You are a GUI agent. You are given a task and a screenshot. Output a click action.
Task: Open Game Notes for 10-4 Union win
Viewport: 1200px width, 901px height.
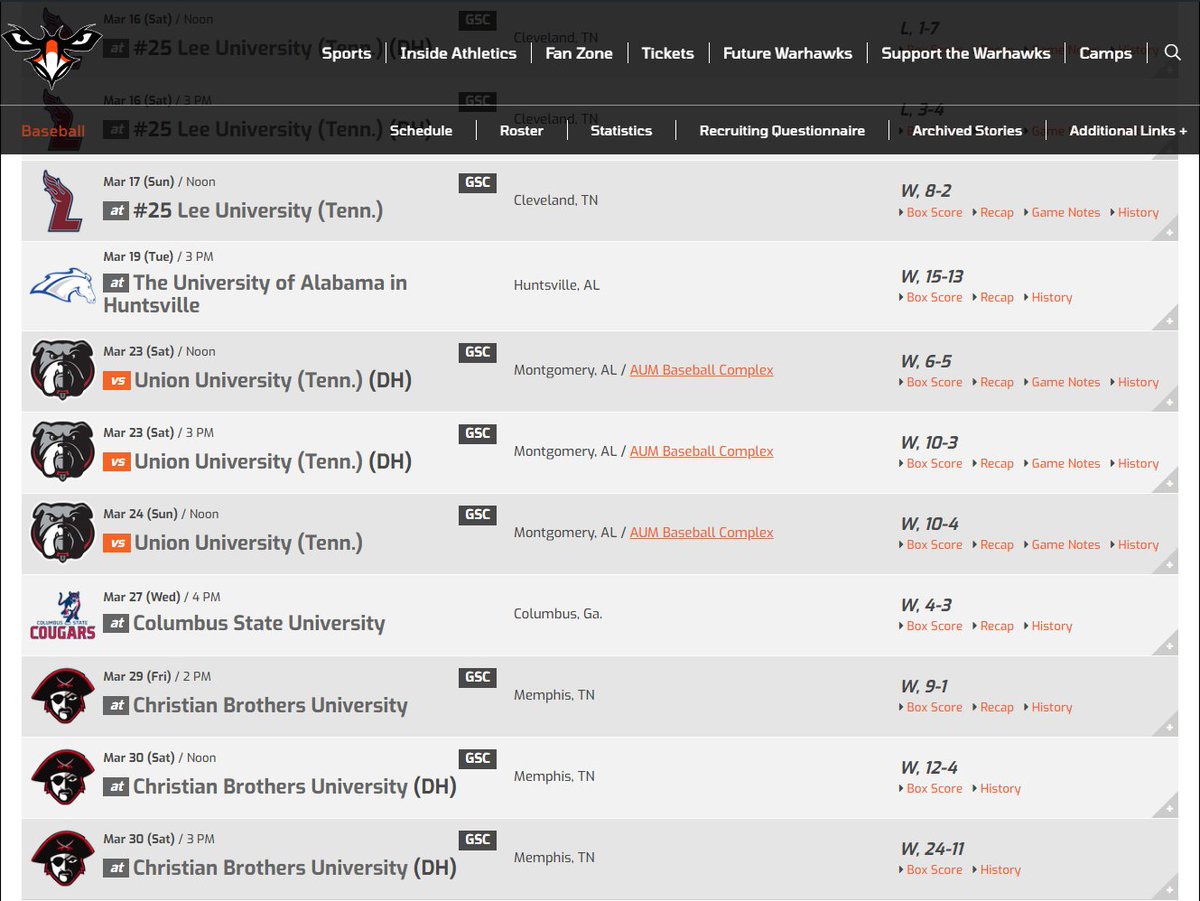click(x=1066, y=544)
